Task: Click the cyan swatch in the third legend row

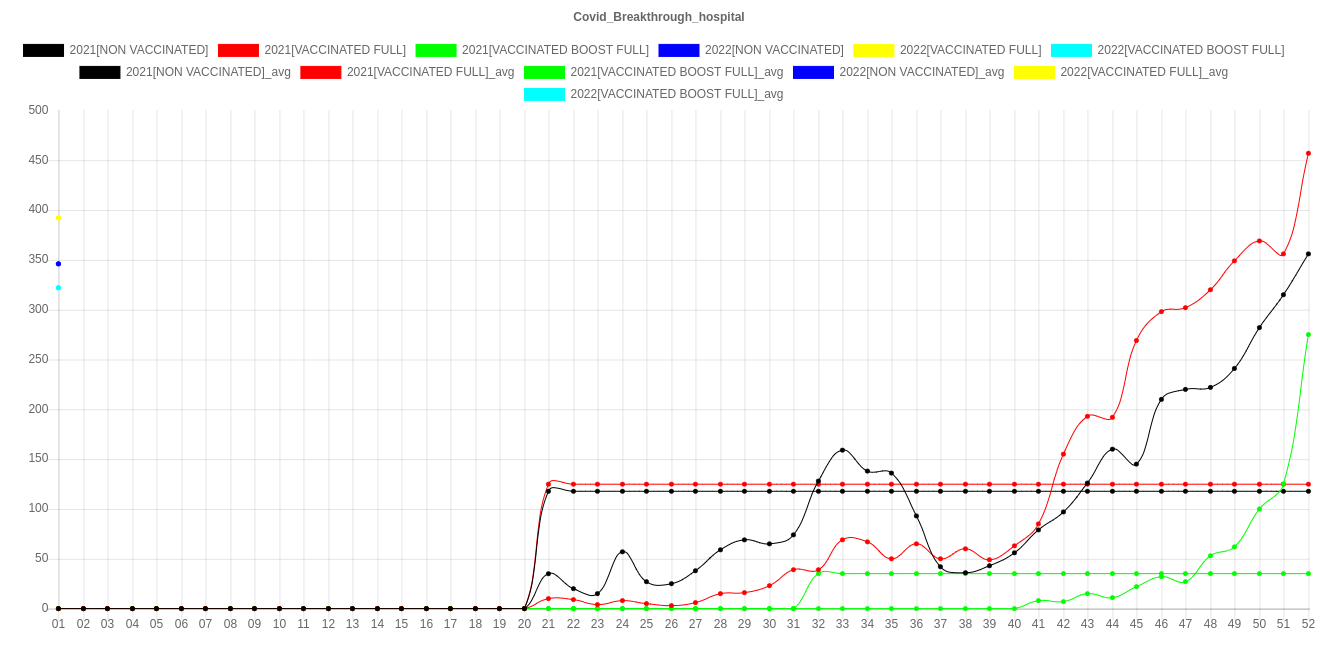Action: [x=545, y=94]
